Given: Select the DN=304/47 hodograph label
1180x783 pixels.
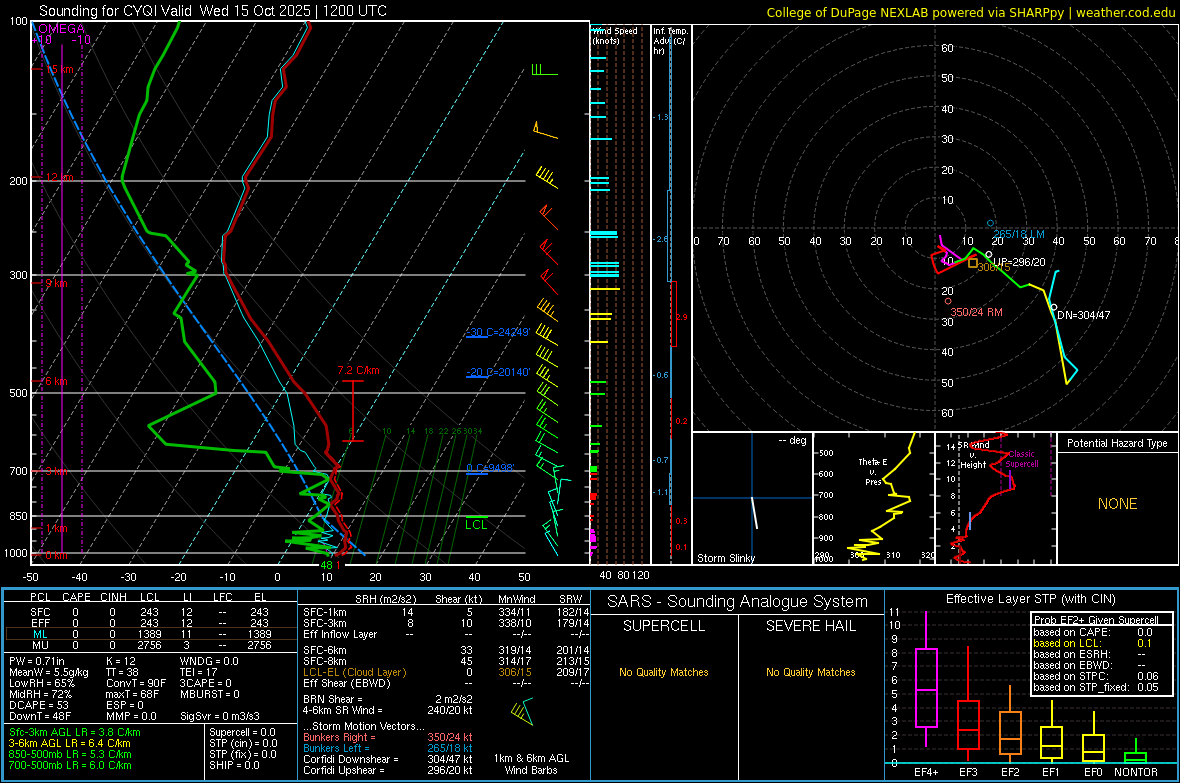Looking at the screenshot, I should 1084,315.
